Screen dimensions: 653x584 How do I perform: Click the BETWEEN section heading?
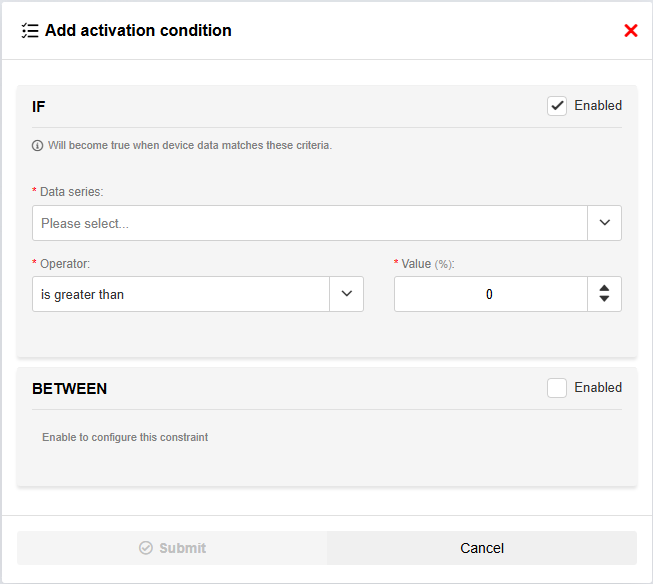[x=70, y=388]
